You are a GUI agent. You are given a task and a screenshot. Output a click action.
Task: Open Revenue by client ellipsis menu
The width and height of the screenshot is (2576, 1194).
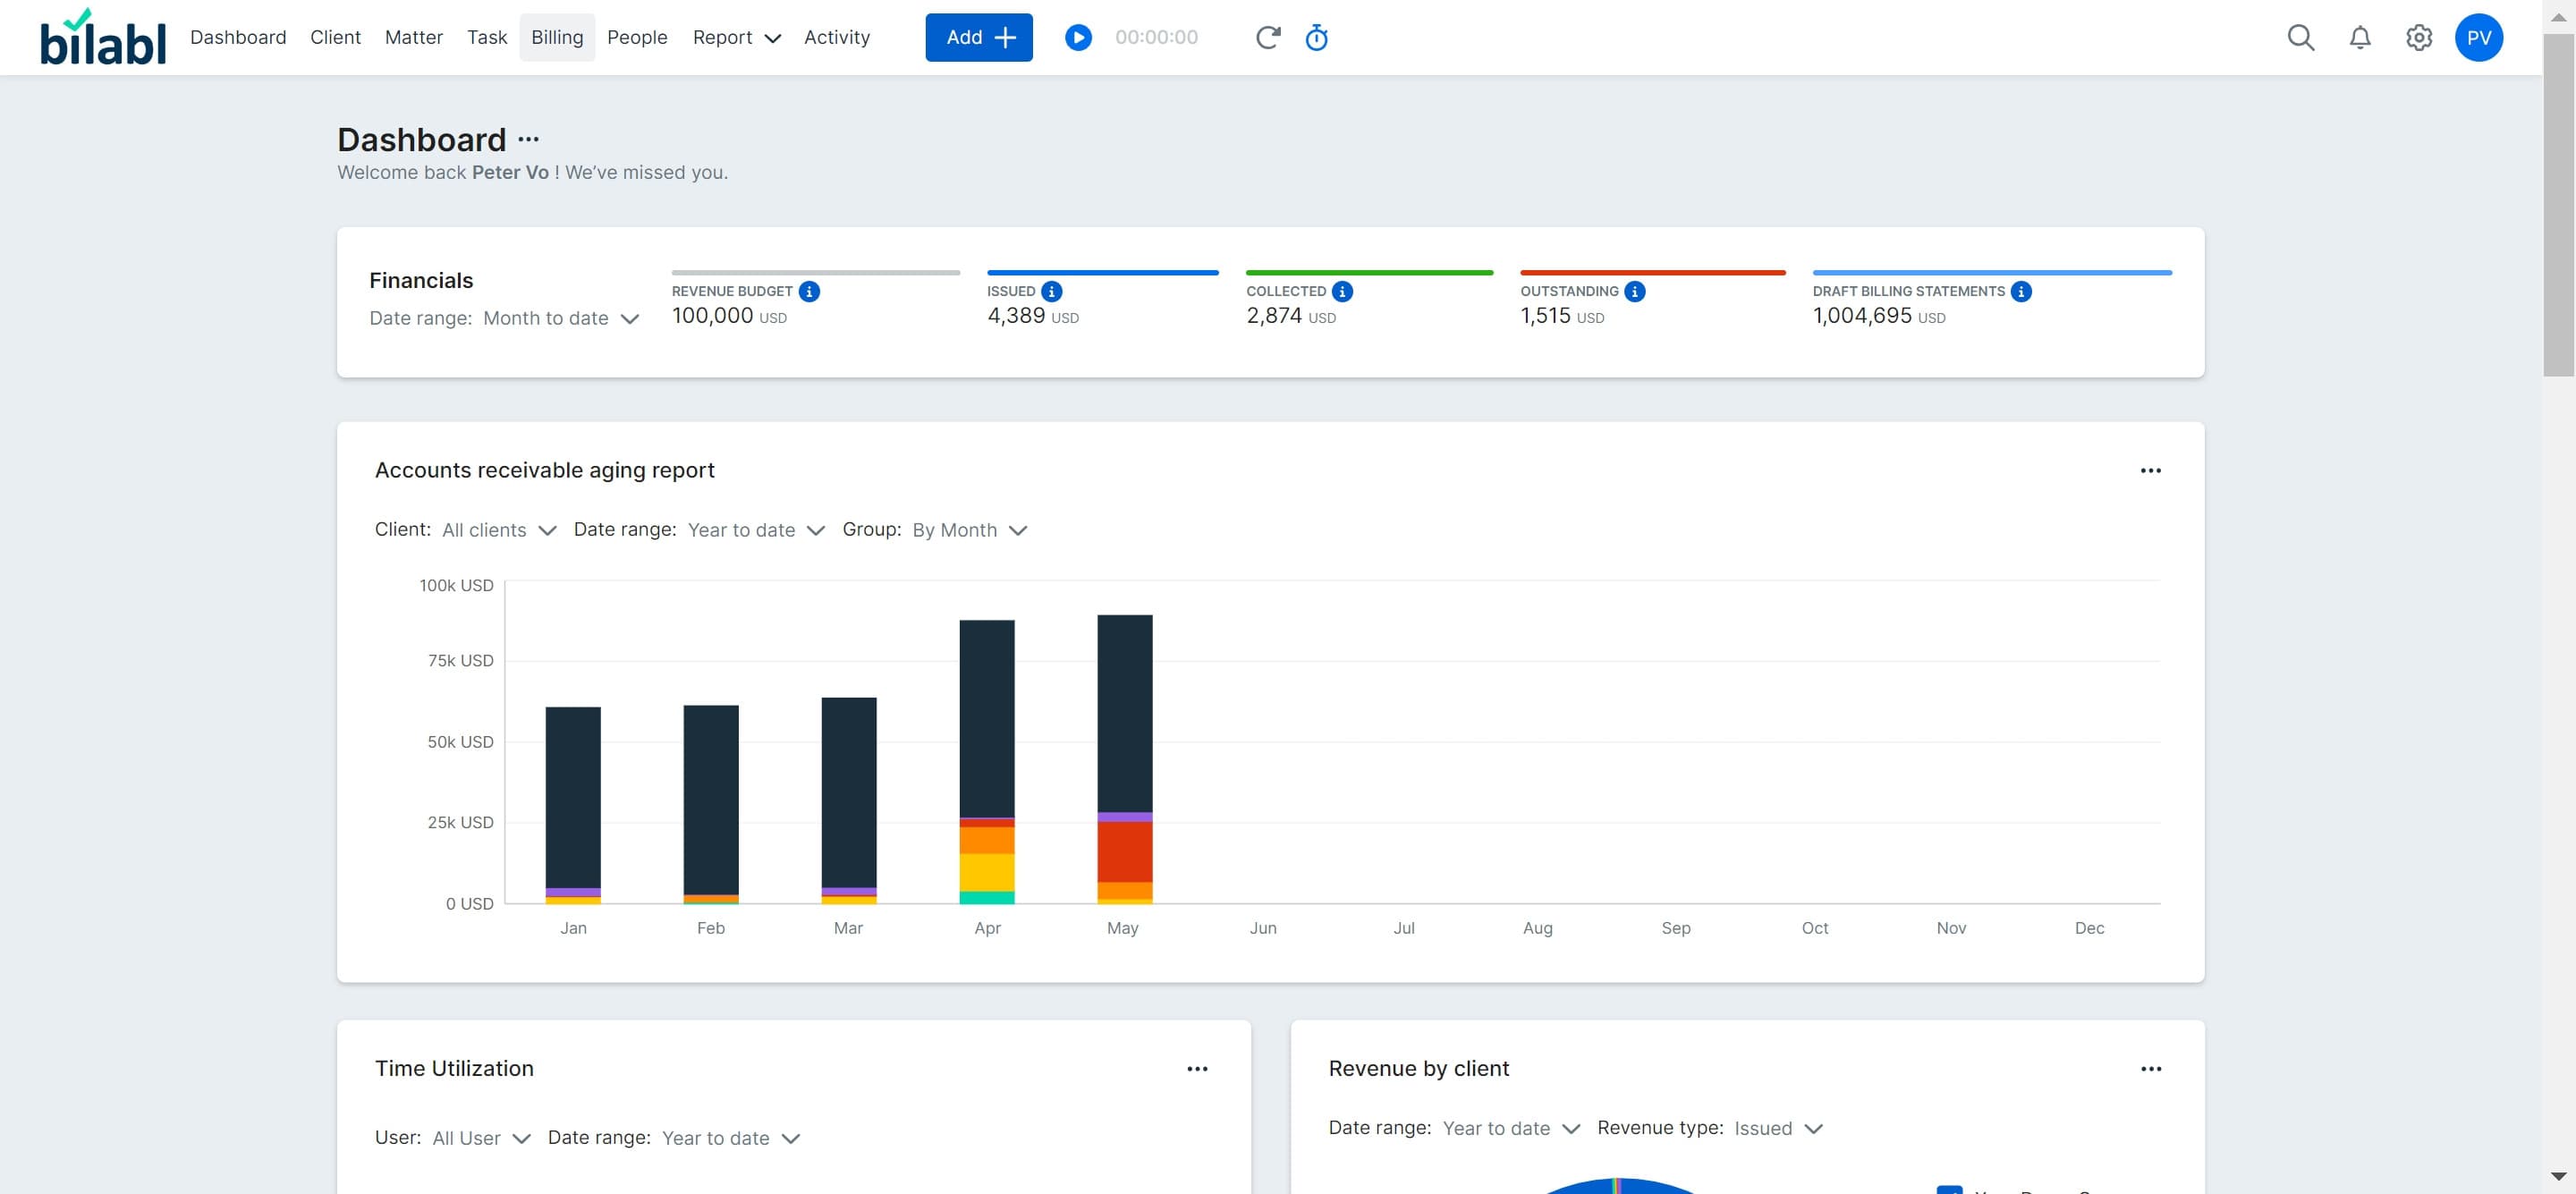pos(2150,1068)
